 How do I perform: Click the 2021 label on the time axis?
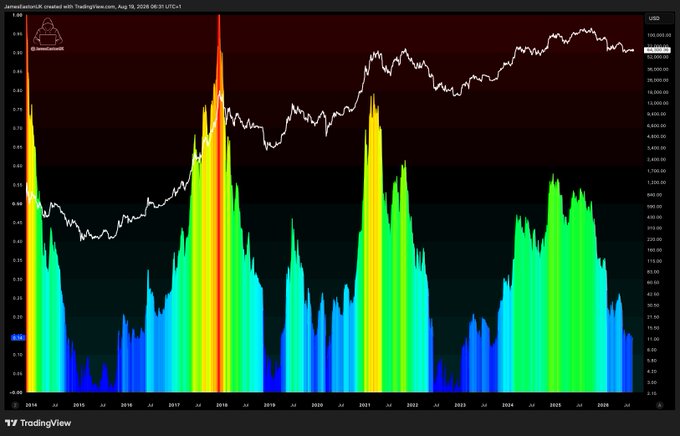tap(365, 405)
